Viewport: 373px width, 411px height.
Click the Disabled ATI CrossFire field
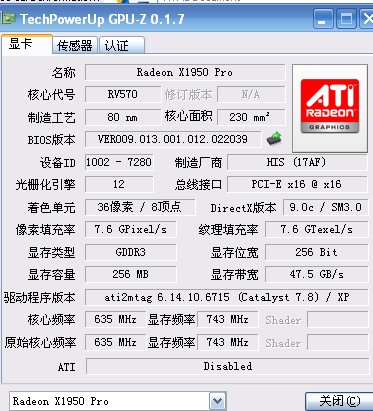[227, 366]
